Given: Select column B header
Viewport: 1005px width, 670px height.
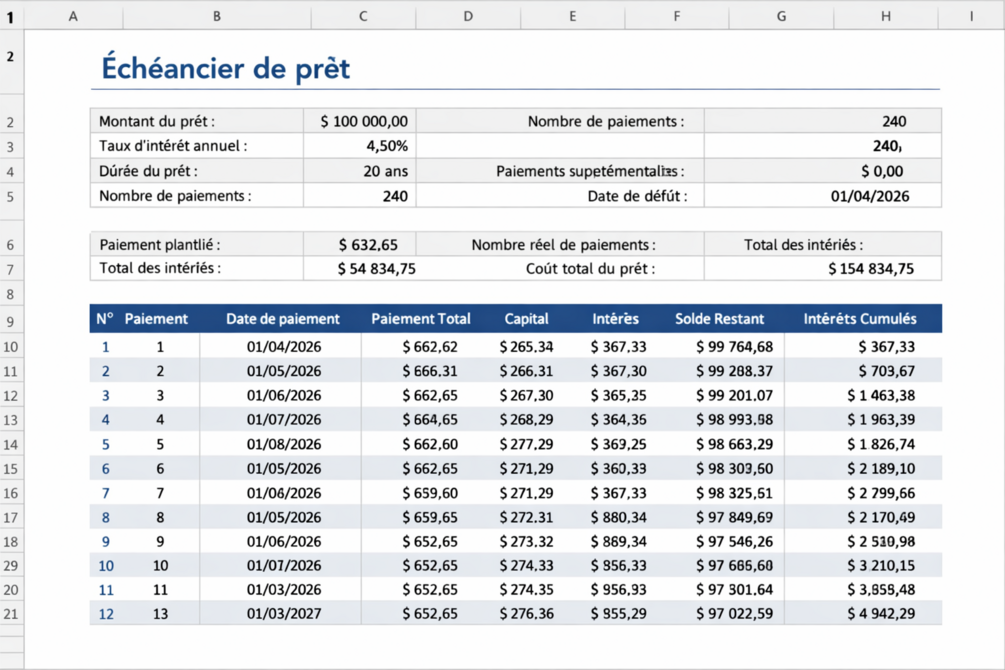Looking at the screenshot, I should pos(217,17).
